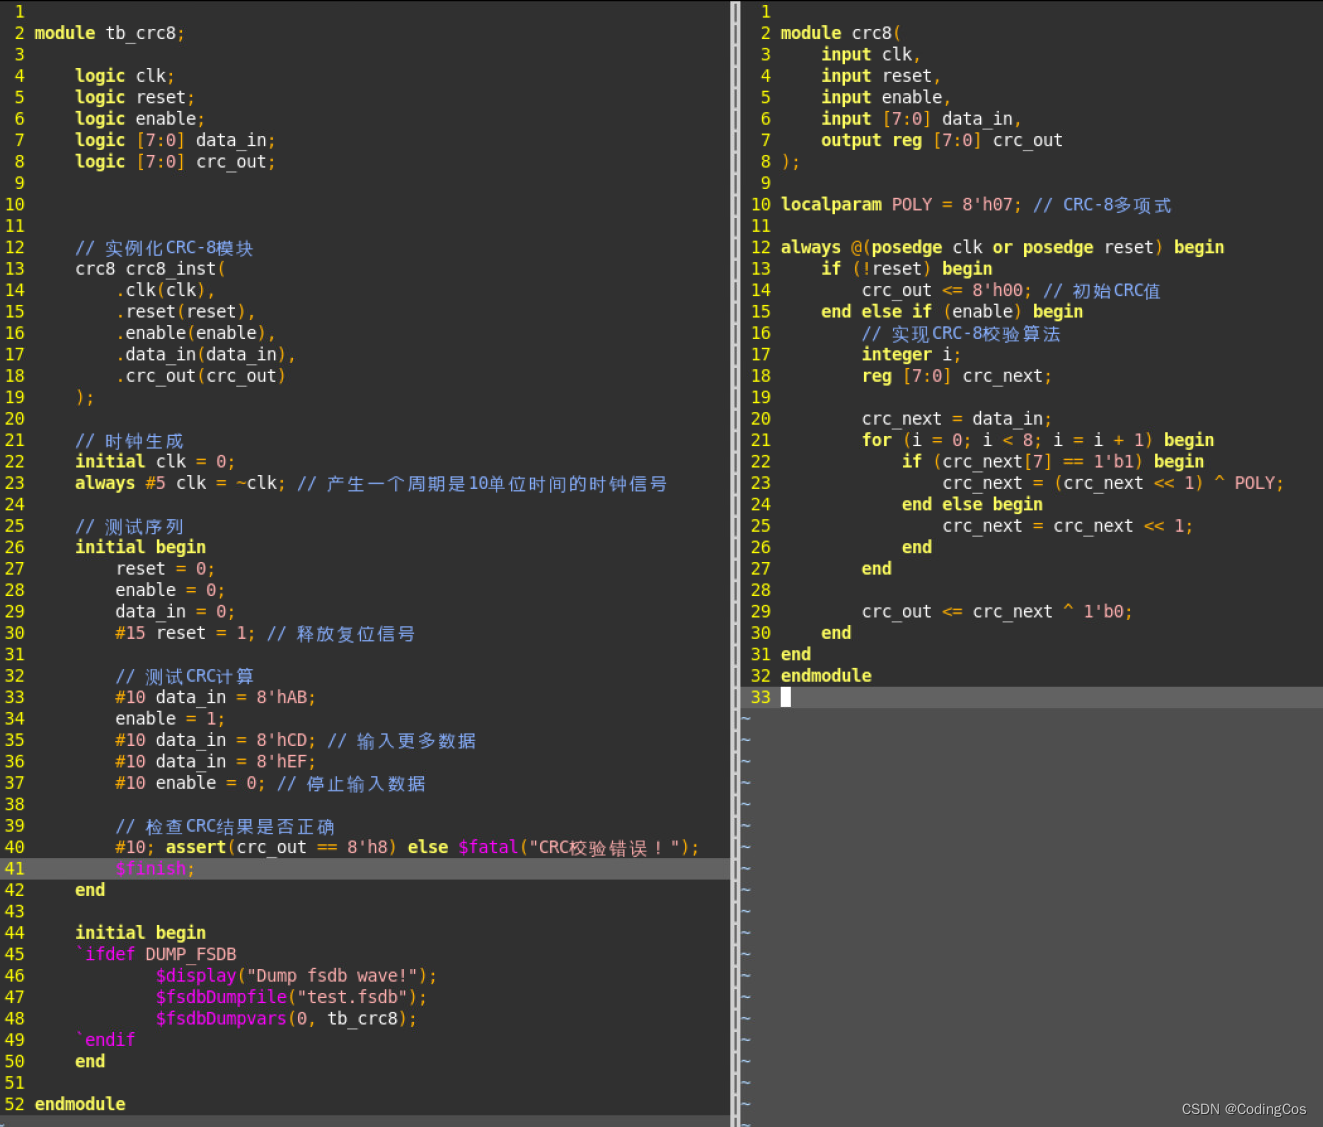Click 'logic clk;' declaration in left pane
The height and width of the screenshot is (1127, 1323).
coord(125,76)
